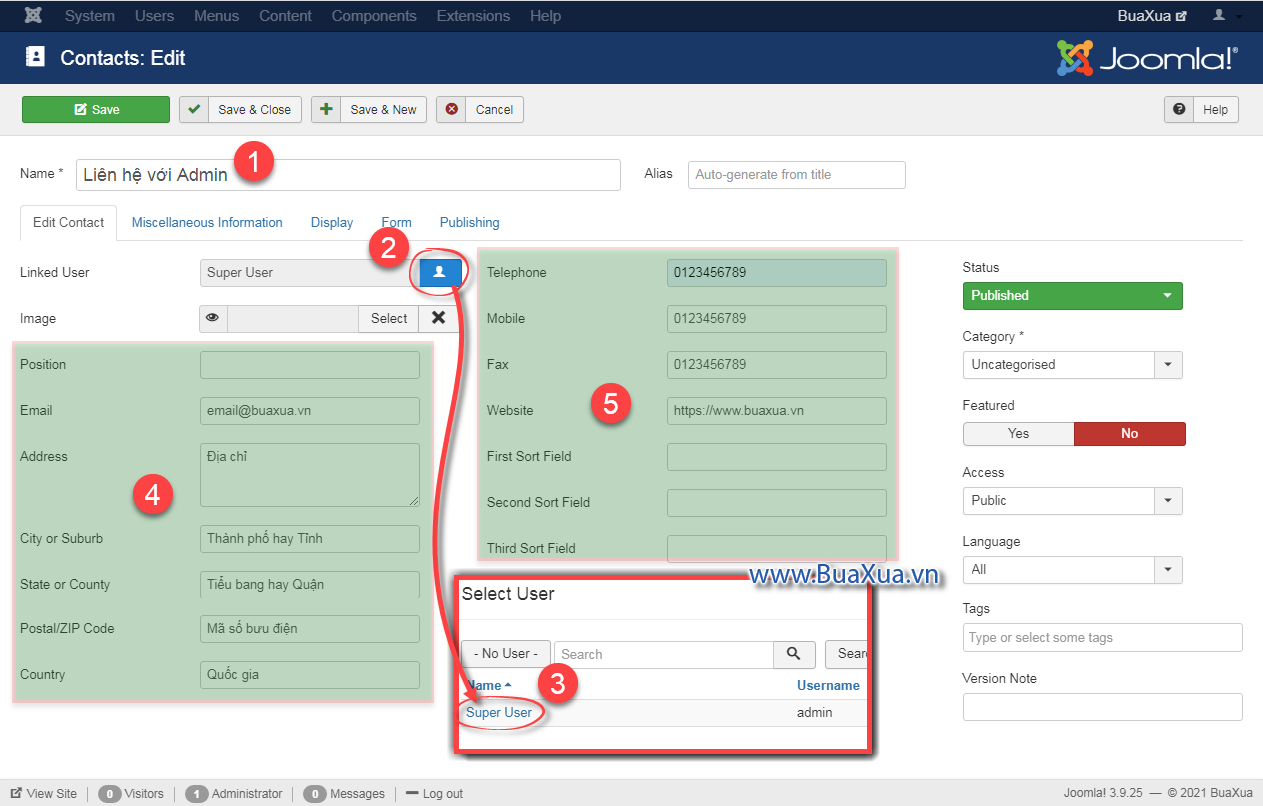Clear the selected image with X button
Screen dimensions: 1263x806
438,319
